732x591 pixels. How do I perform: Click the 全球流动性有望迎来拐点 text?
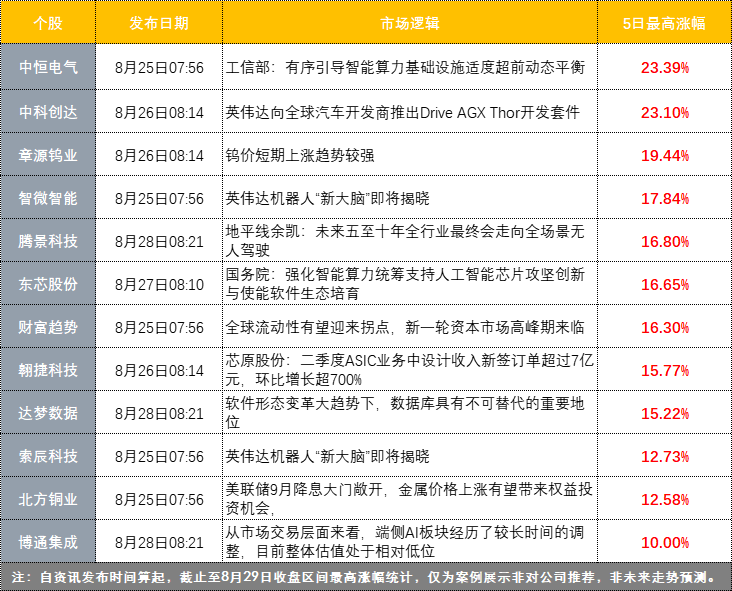coord(405,327)
